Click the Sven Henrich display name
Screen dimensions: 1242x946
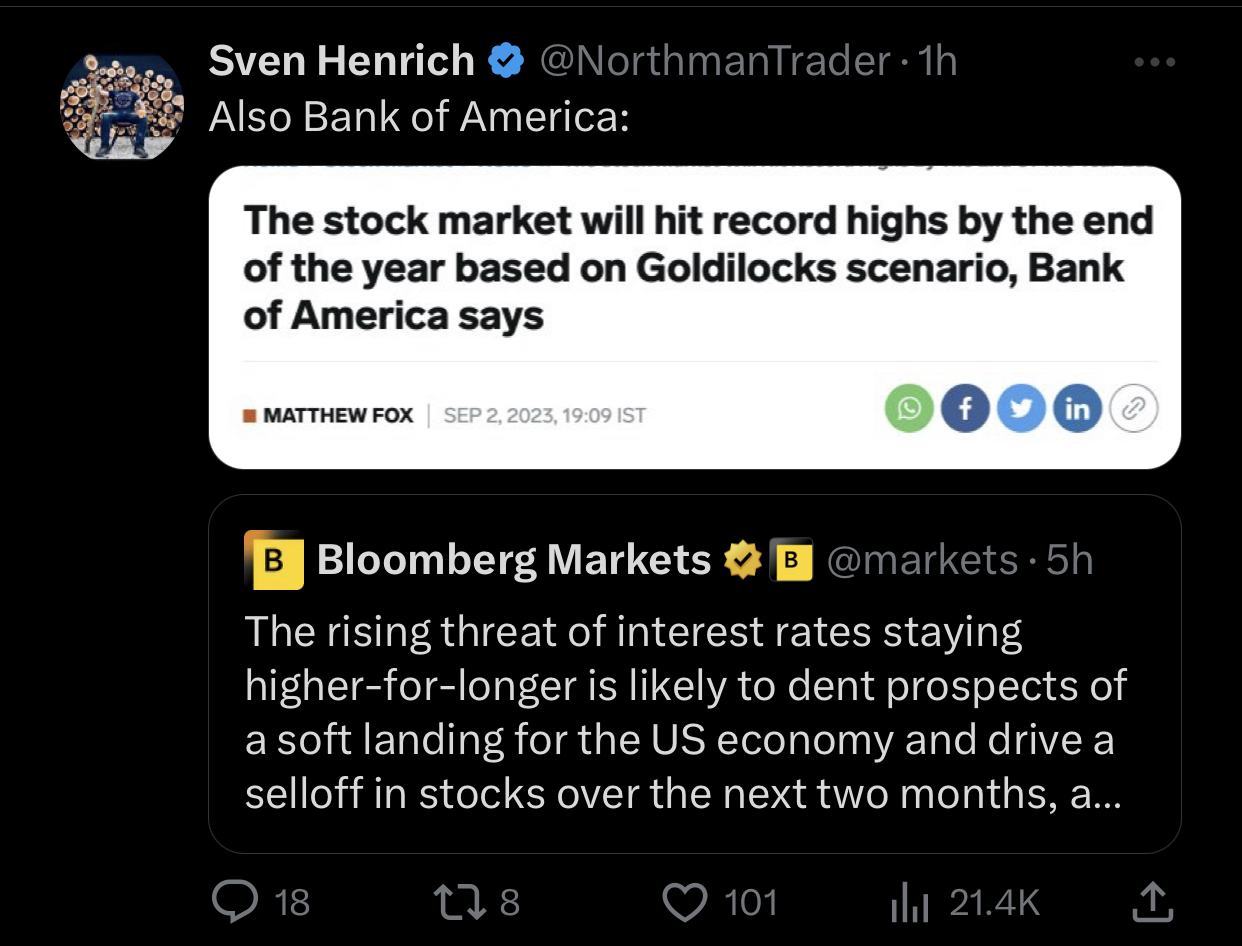pyautogui.click(x=341, y=62)
